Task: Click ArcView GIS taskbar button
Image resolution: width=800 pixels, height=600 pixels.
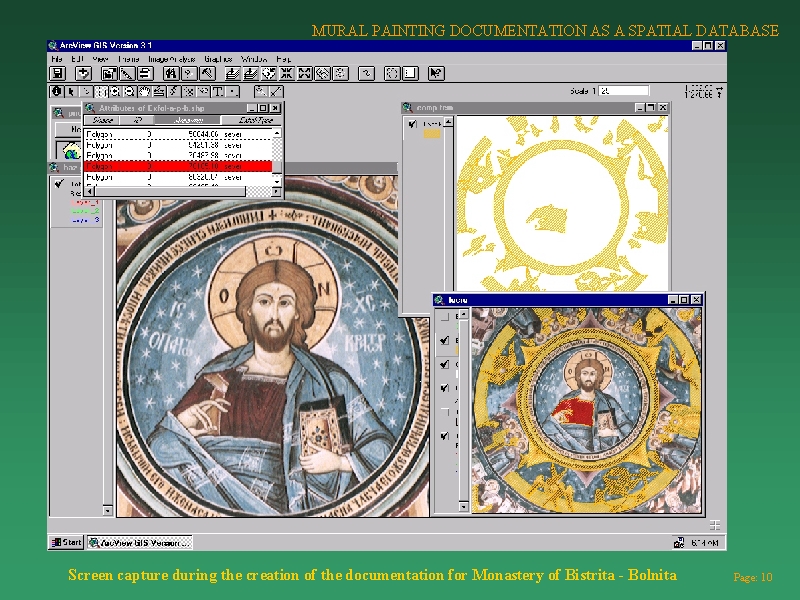Action: click(139, 542)
